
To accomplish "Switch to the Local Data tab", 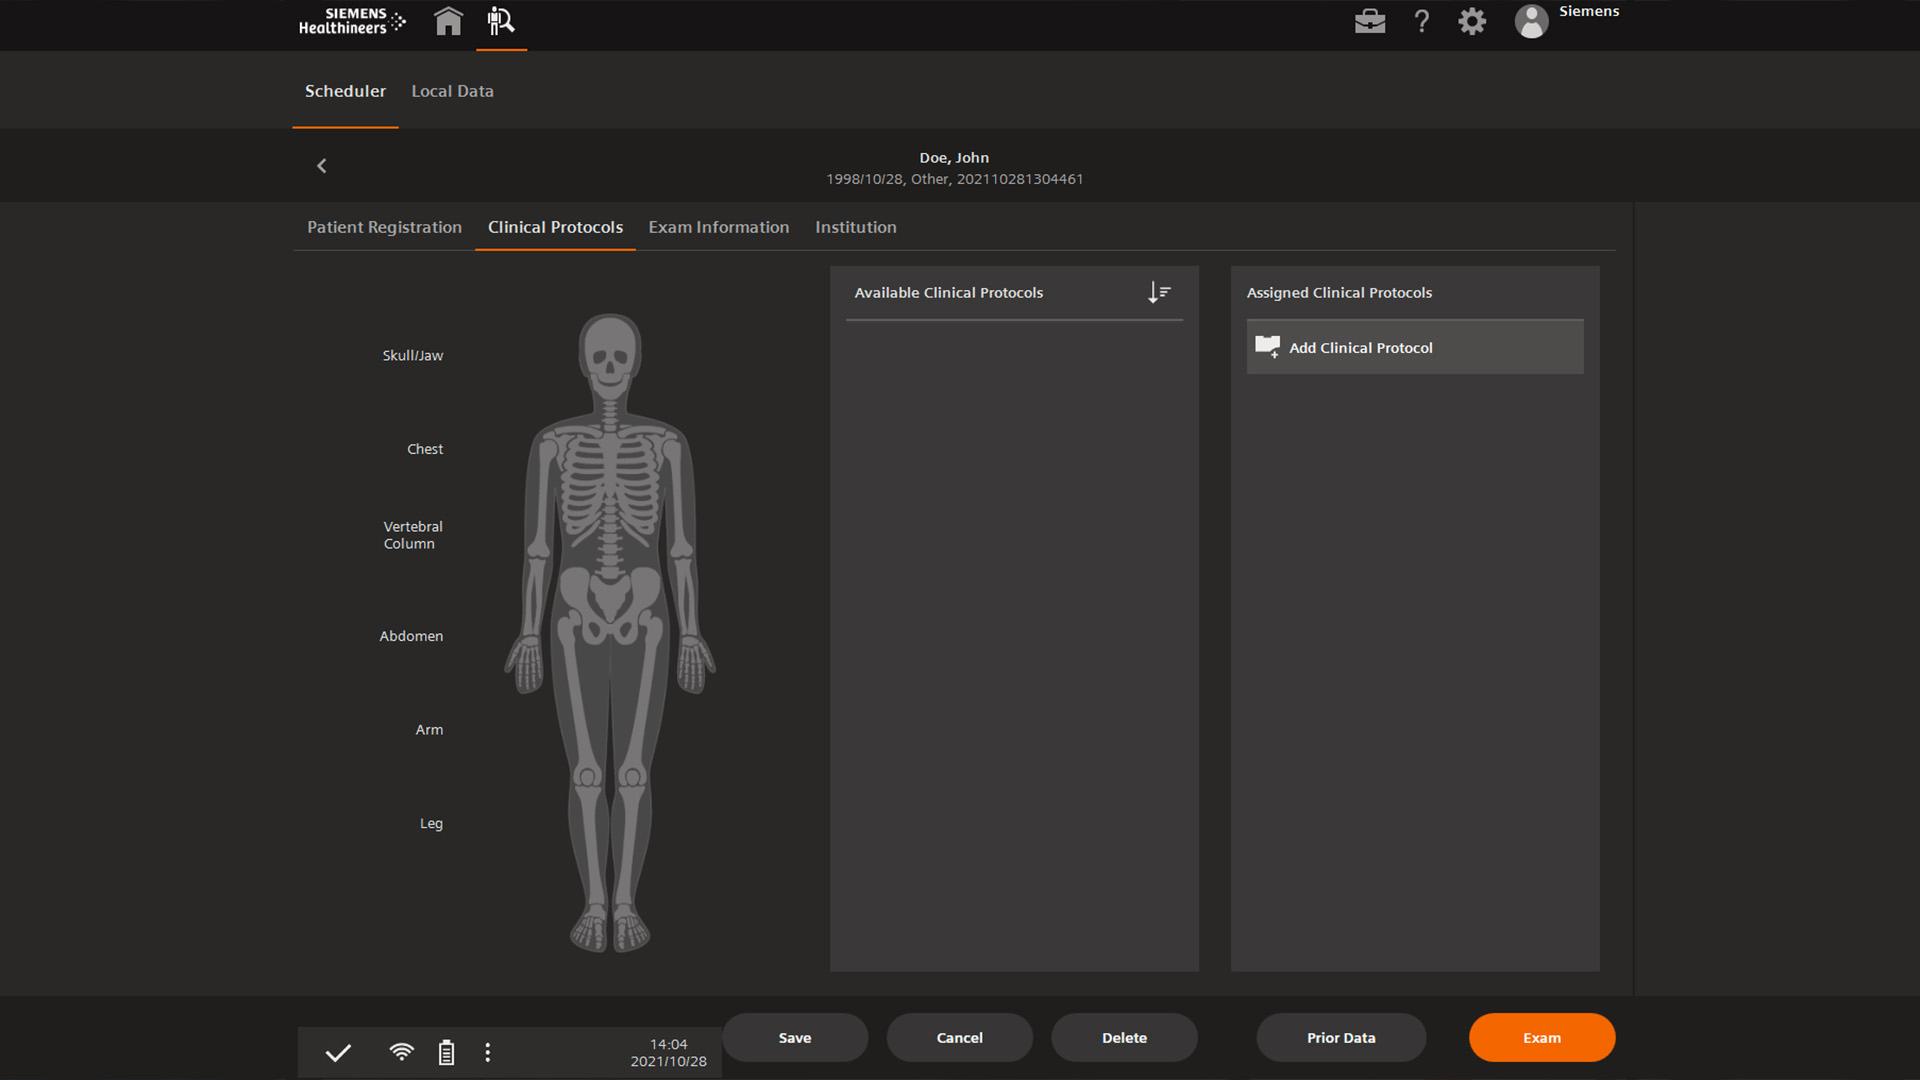I will (452, 90).
